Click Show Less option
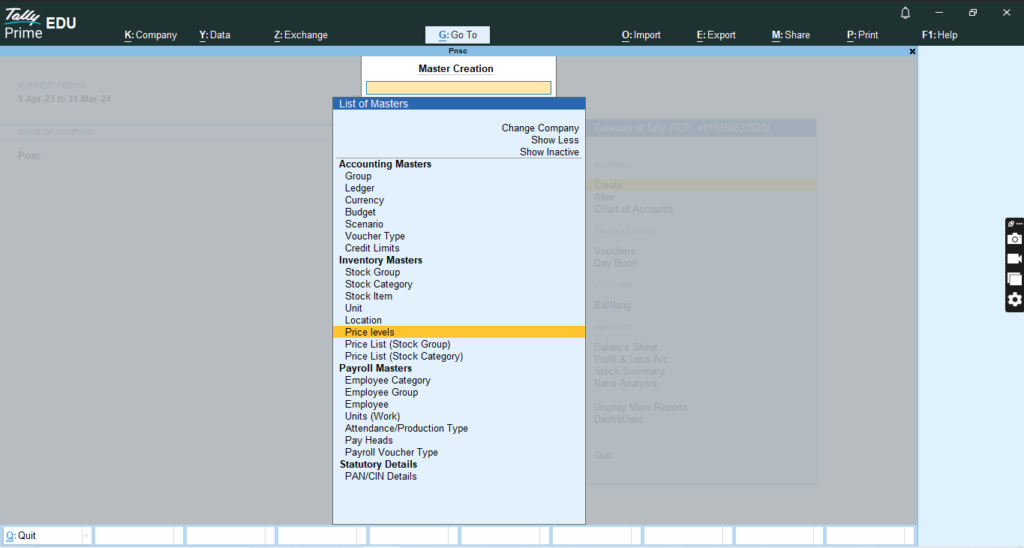Screen dimensions: 1024x548 [554, 140]
